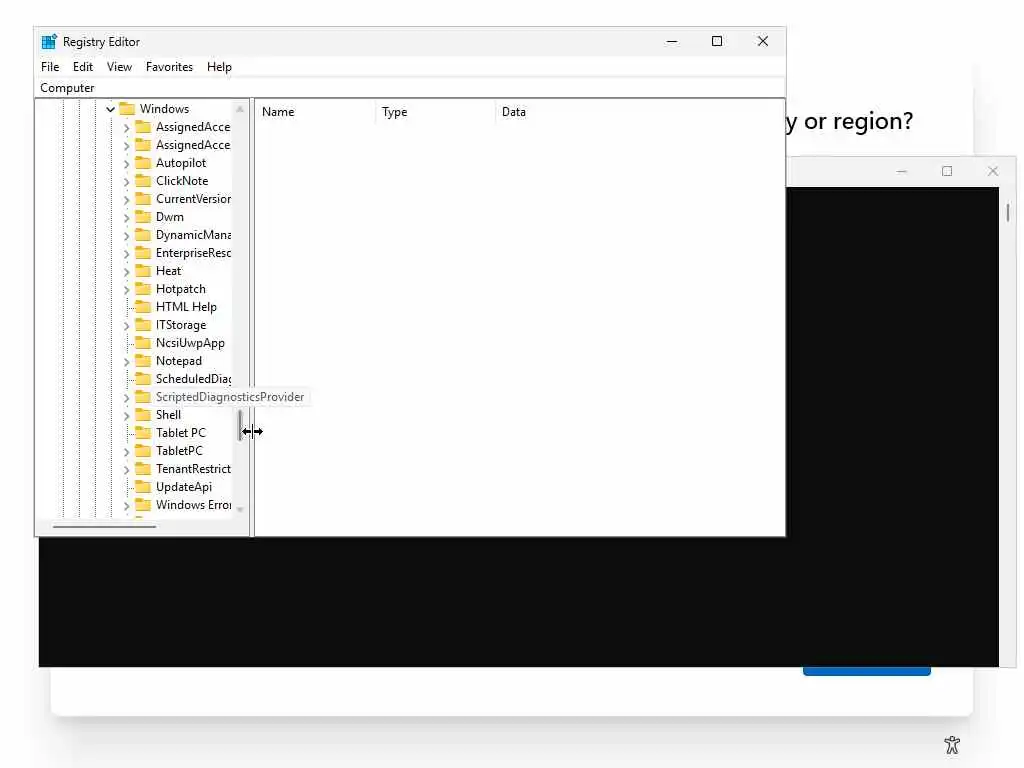1024x768 pixels.
Task: Click the HTML Help folder icon
Action: 142,306
